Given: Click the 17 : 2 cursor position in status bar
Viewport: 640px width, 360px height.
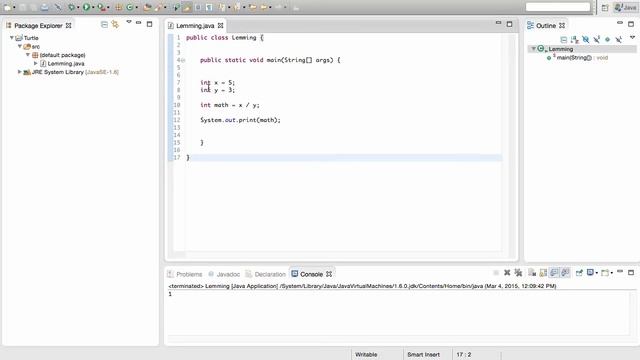Looking at the screenshot, I should pos(464,355).
